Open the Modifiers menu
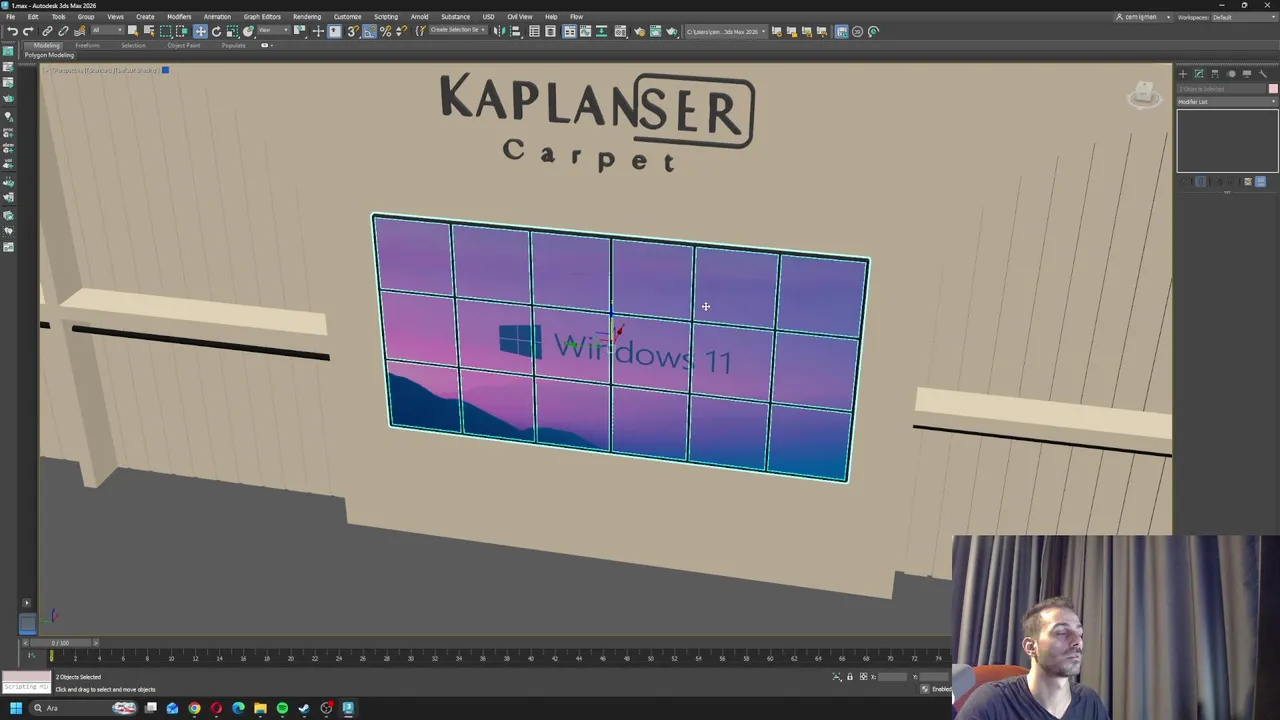 point(179,17)
